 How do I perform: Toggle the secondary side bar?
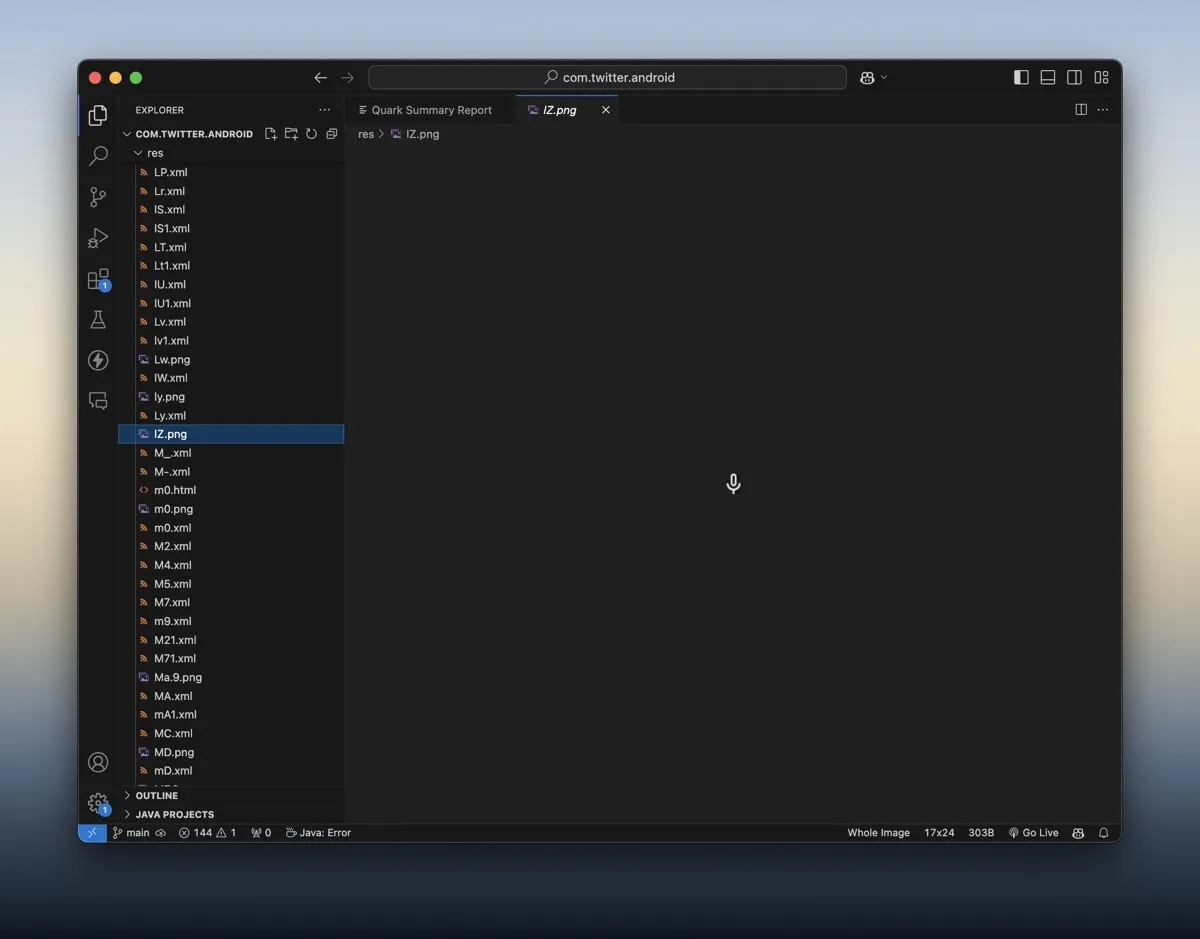[x=1074, y=78]
